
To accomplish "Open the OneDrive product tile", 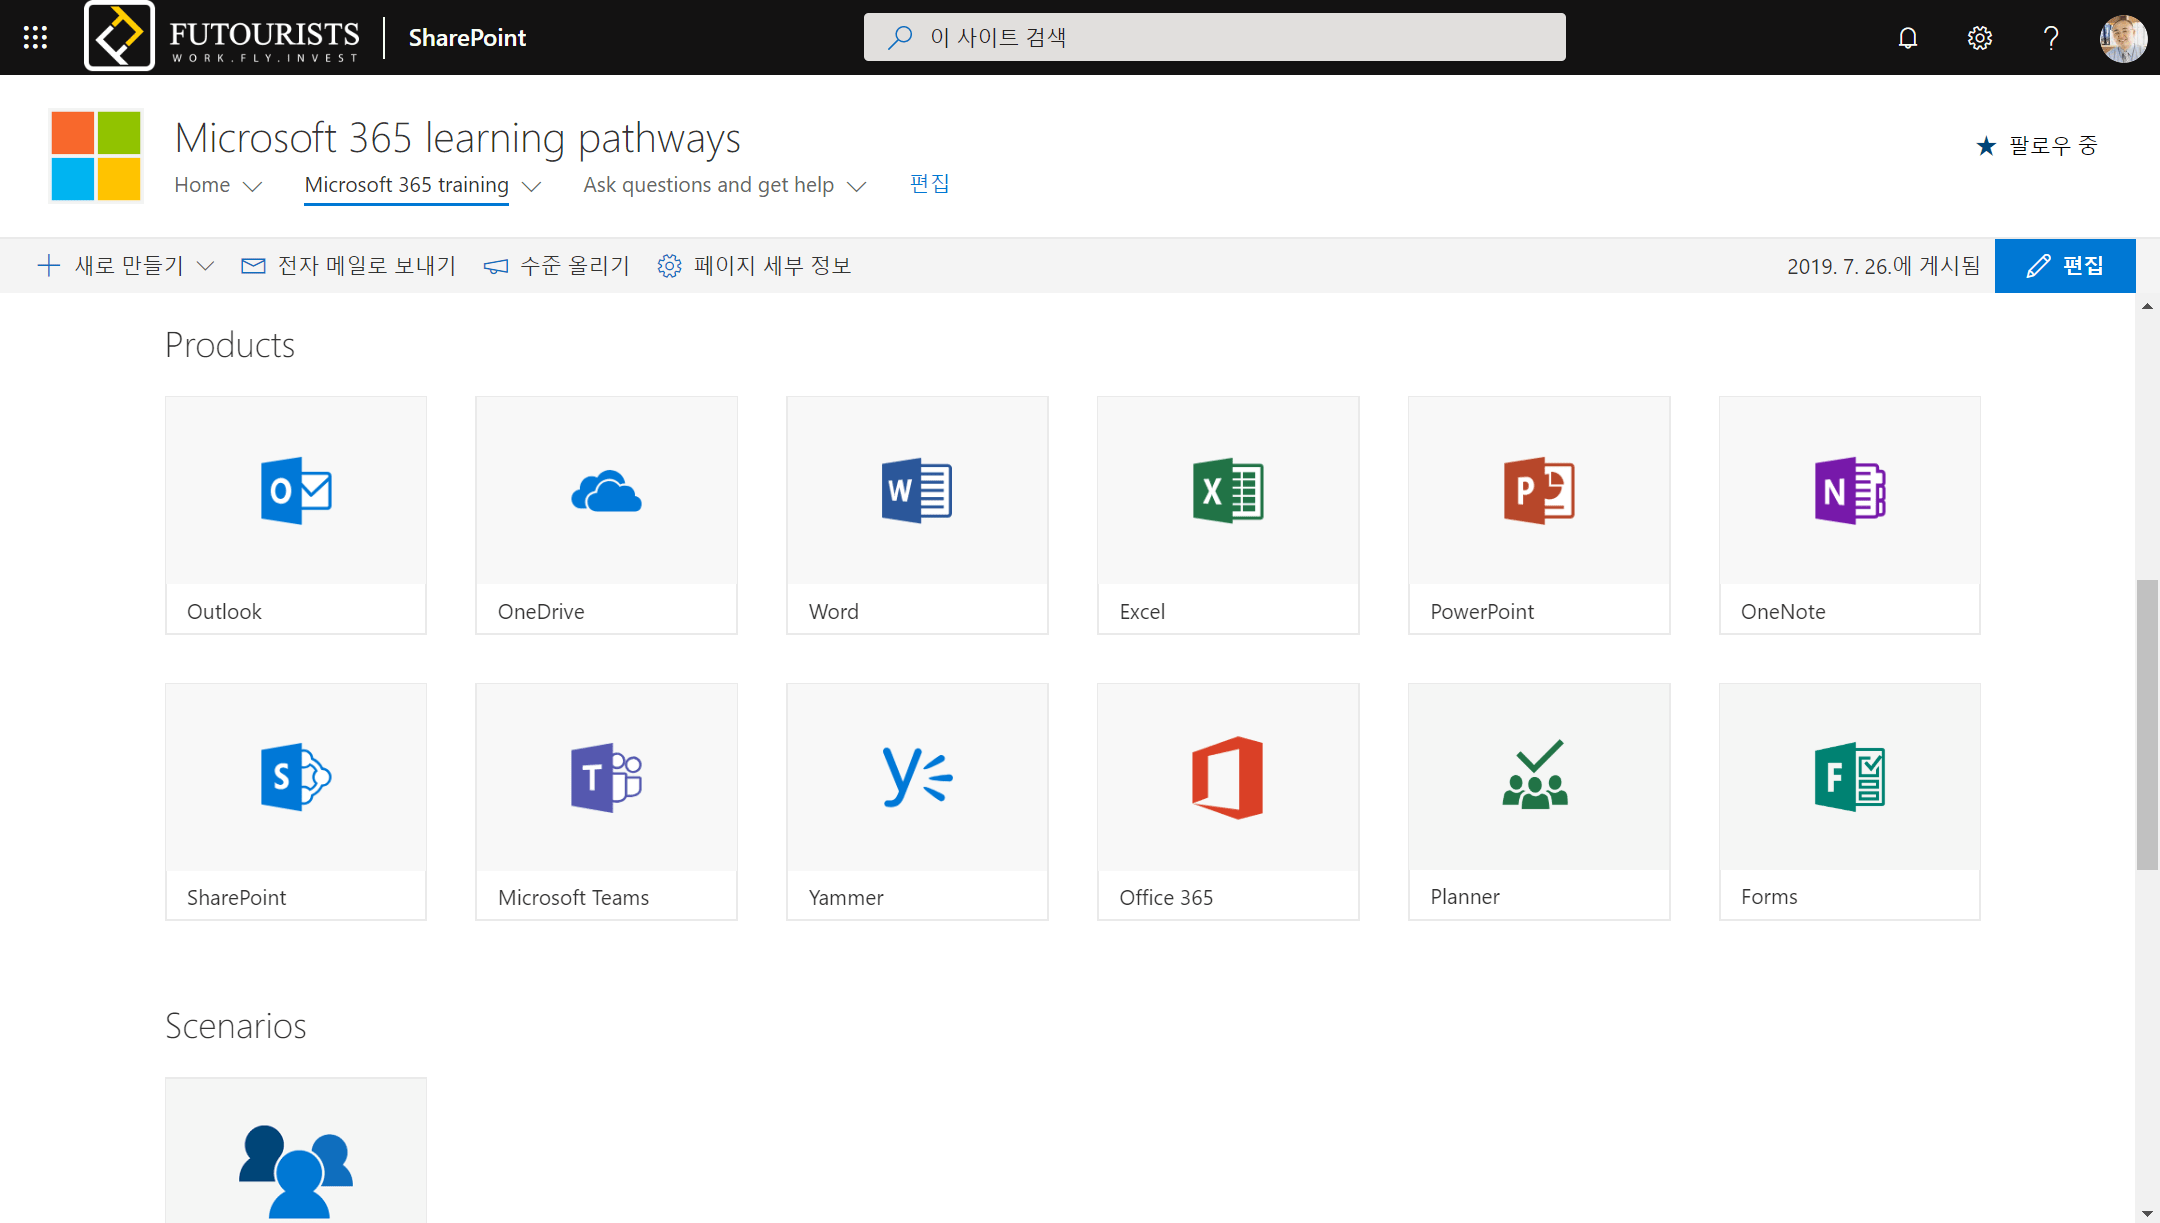I will tap(606, 515).
